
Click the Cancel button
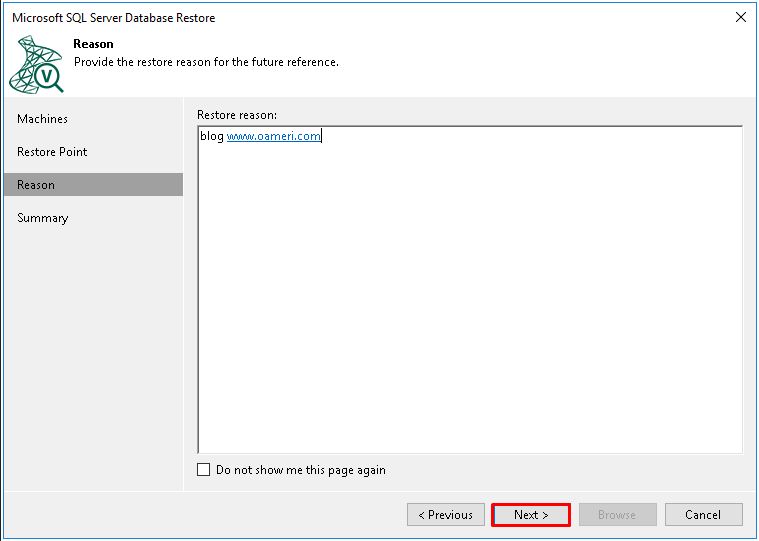click(703, 515)
